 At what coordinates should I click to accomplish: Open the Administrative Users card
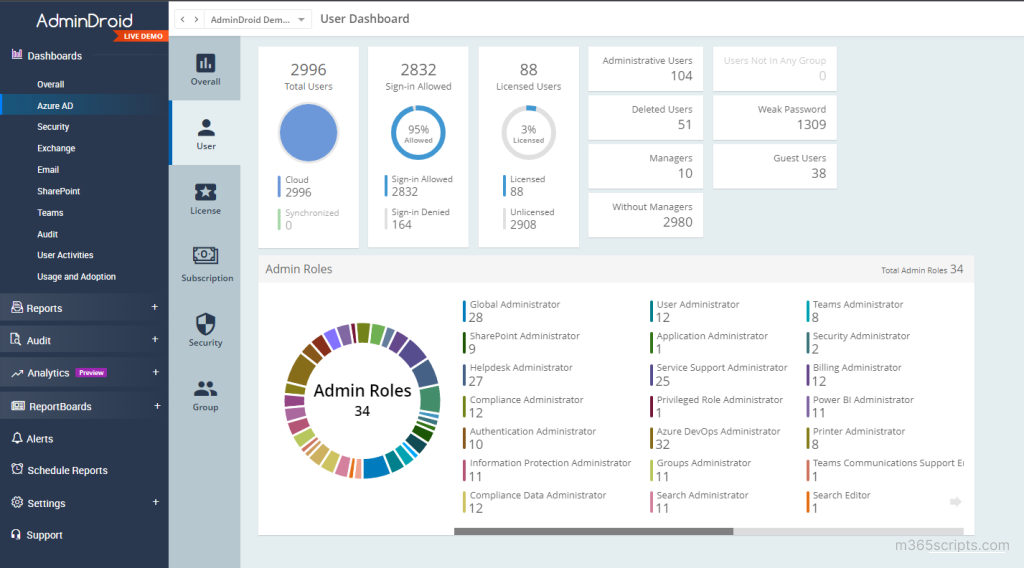645,69
